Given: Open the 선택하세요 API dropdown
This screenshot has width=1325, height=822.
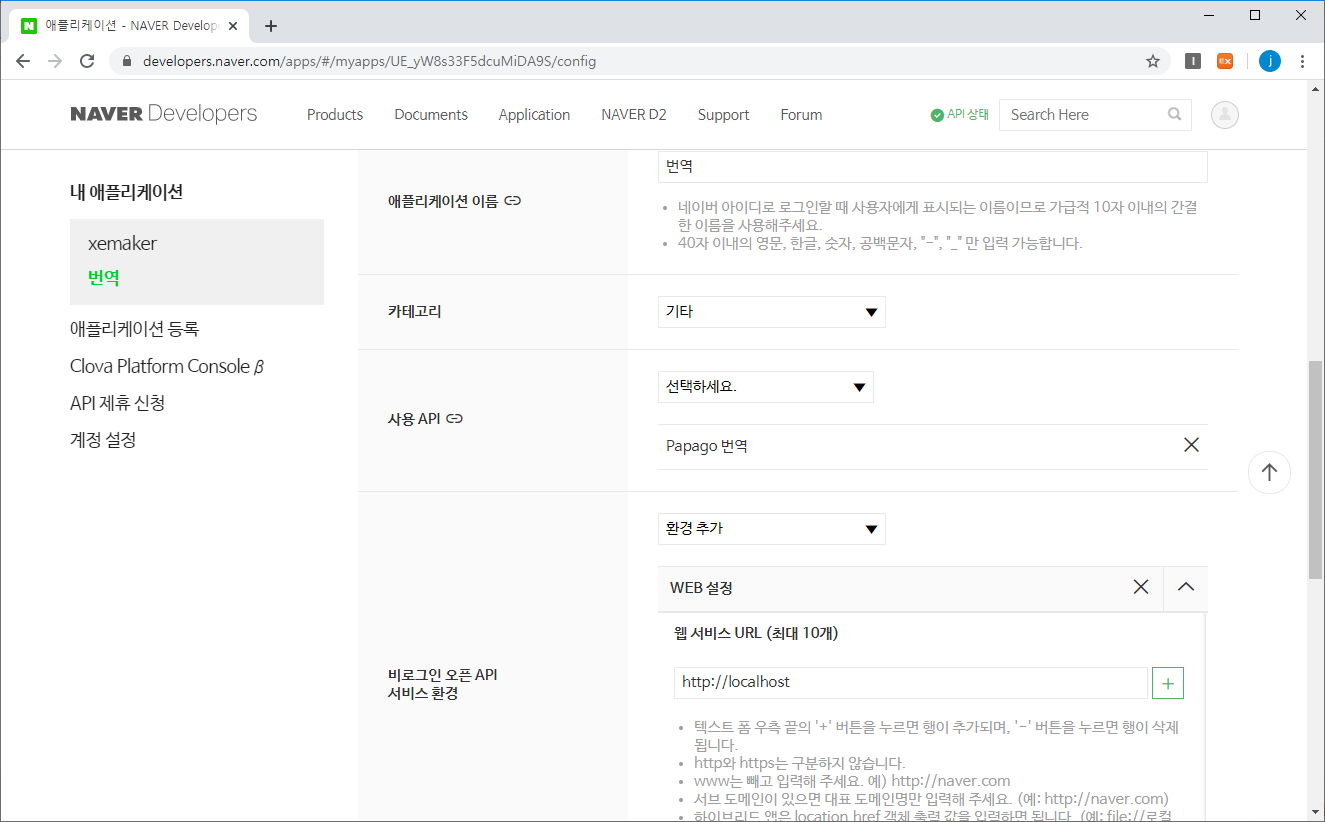Looking at the screenshot, I should (766, 387).
